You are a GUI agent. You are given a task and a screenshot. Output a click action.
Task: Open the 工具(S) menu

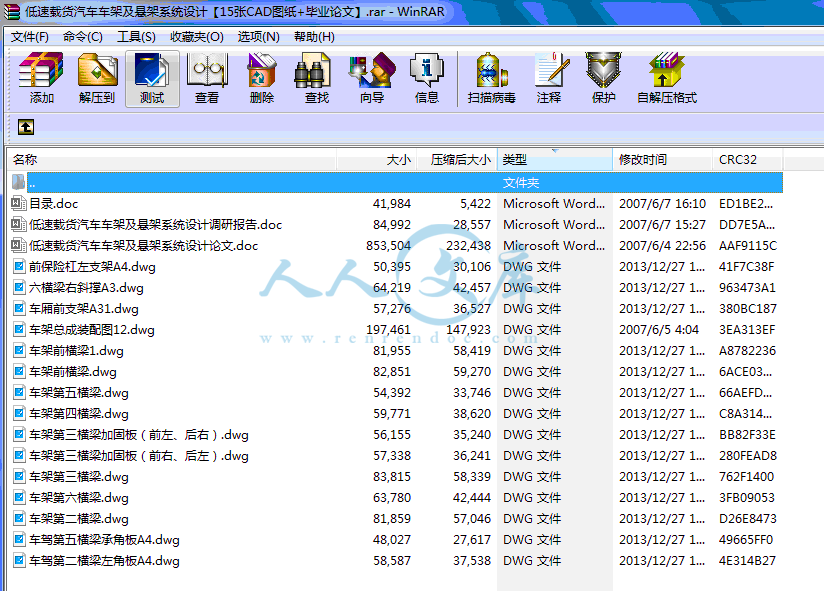point(136,37)
